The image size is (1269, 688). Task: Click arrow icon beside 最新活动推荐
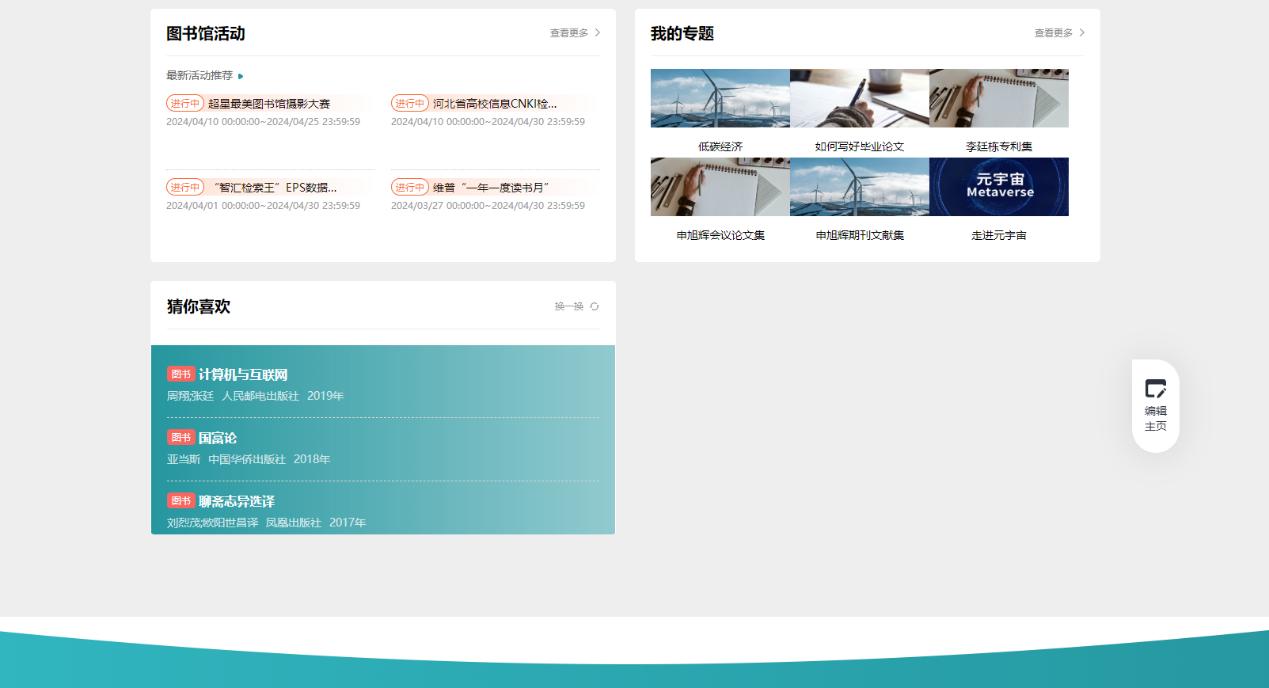coord(240,76)
